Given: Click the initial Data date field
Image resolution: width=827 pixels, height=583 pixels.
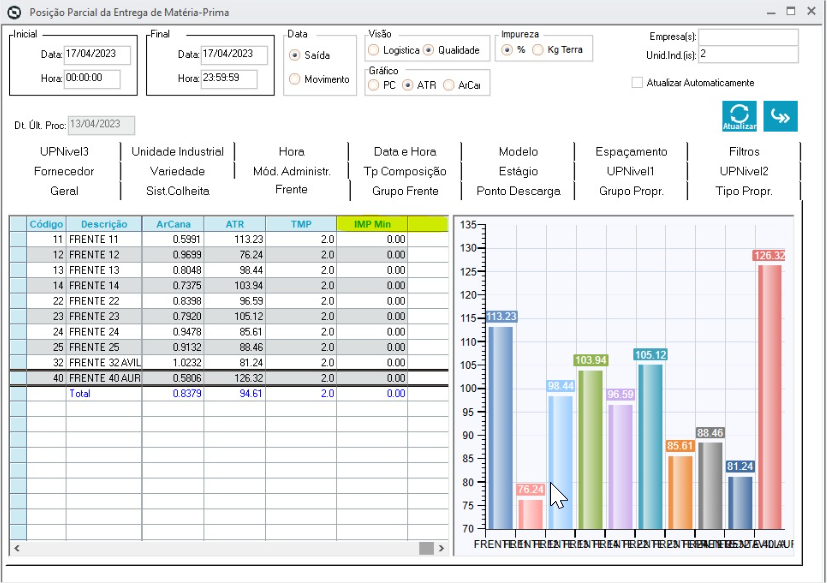Looking at the screenshot, I should [97, 54].
